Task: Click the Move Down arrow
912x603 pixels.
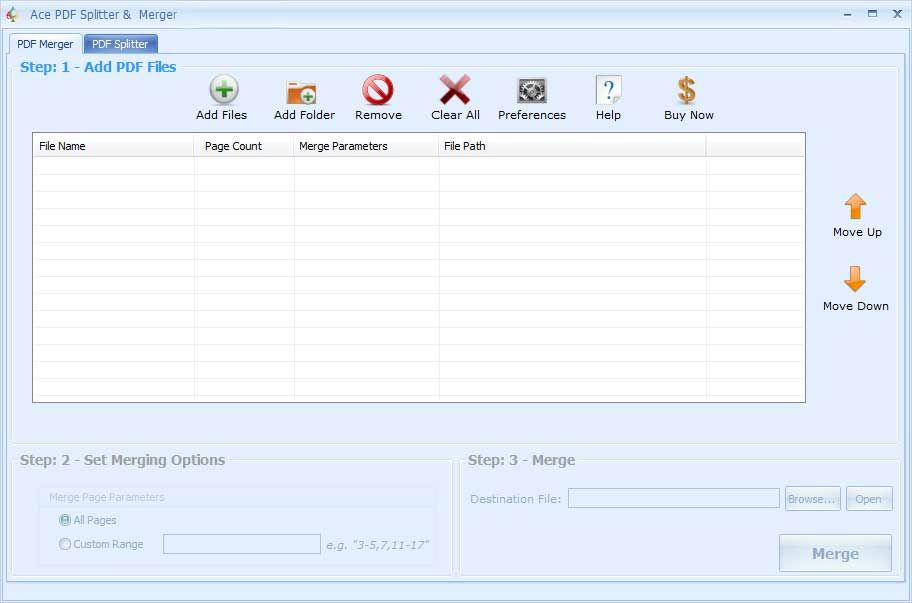Action: tap(855, 279)
